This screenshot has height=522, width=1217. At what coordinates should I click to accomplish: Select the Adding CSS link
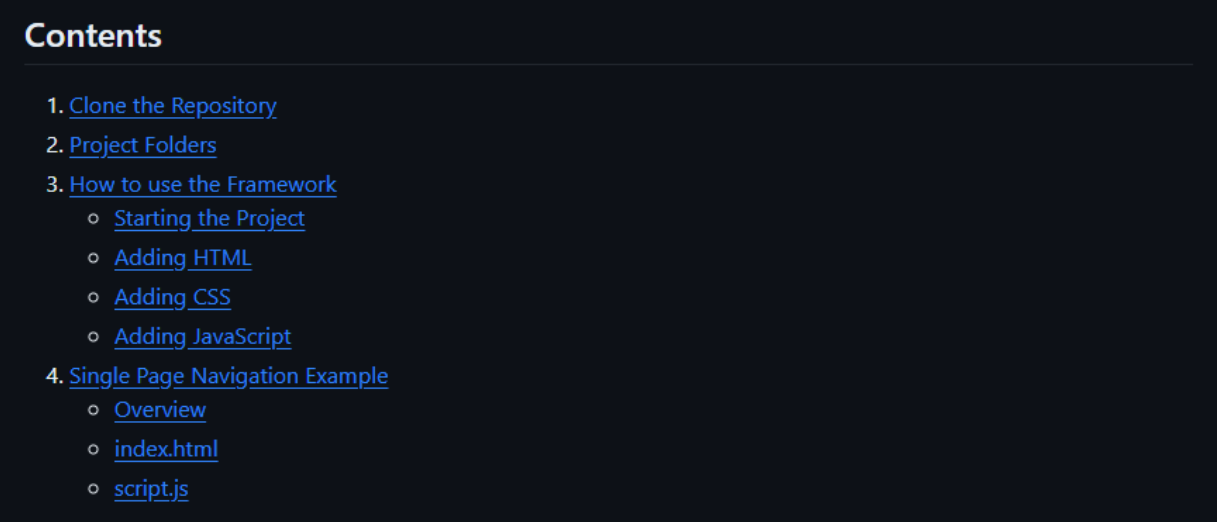tap(173, 297)
